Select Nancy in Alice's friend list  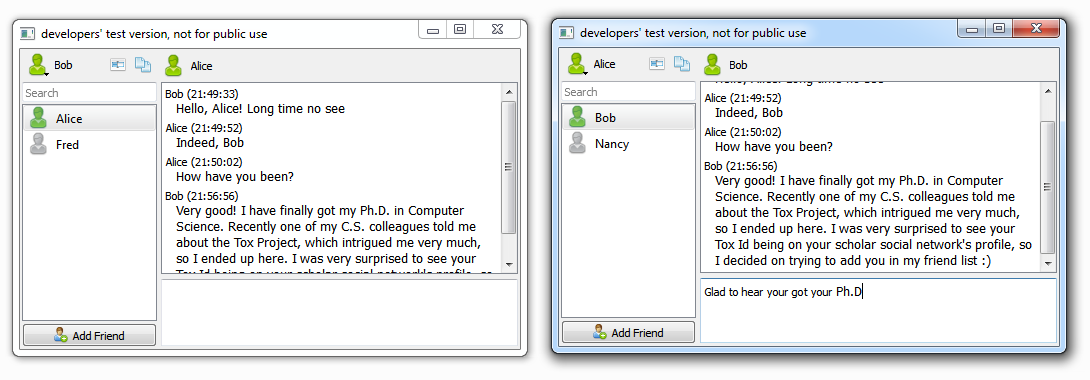628,144
